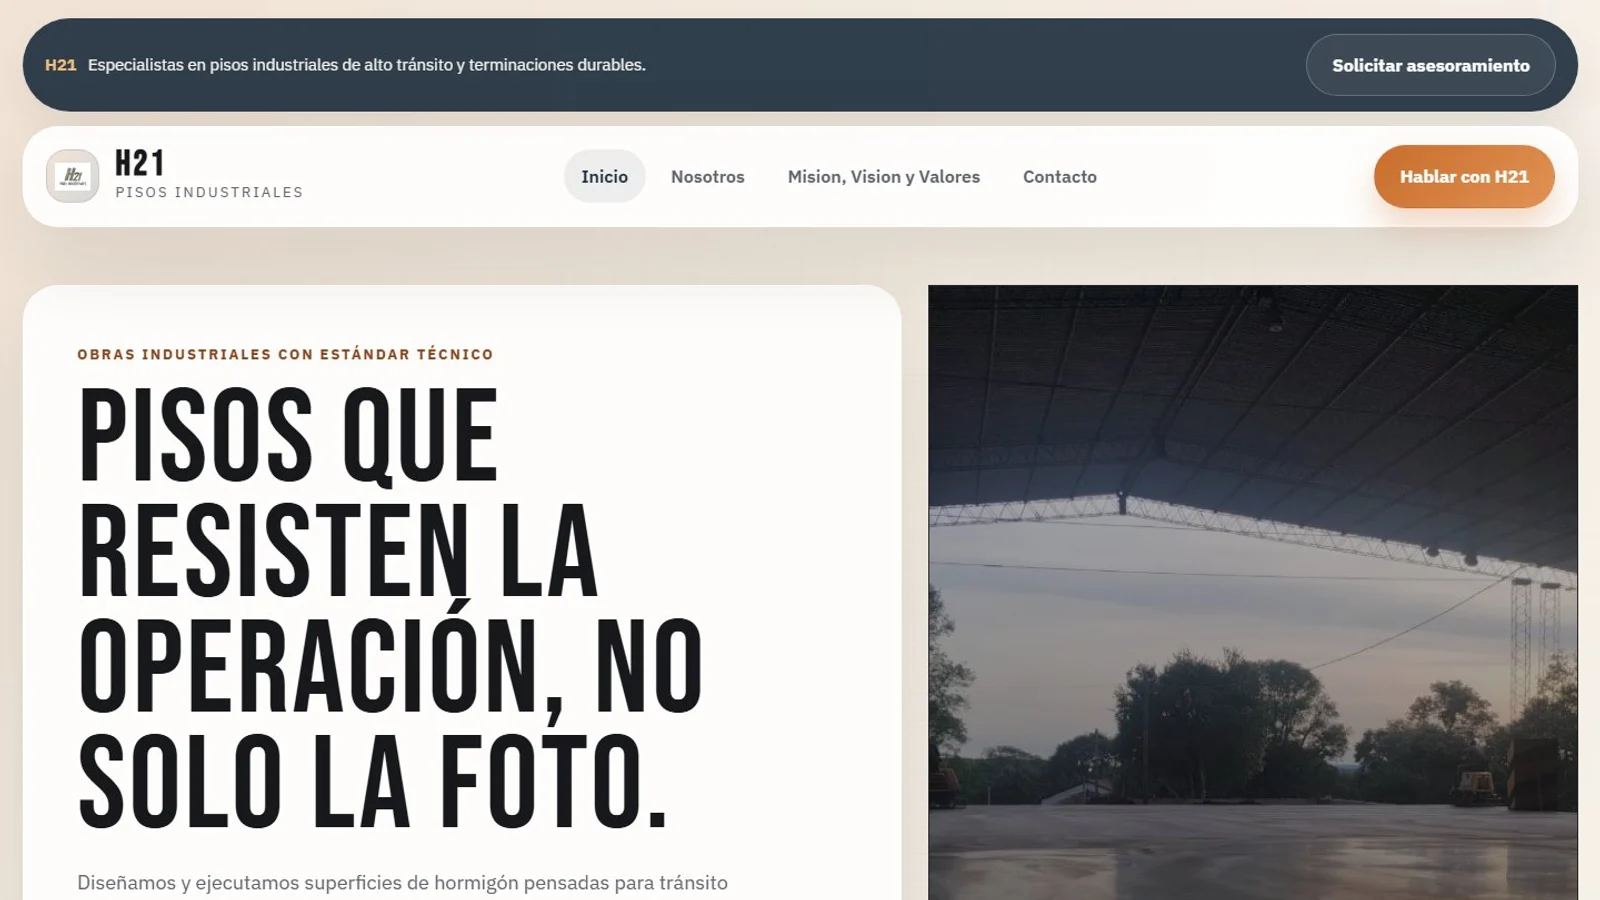The height and width of the screenshot is (900, 1600).
Task: Click the 'Diseñamos y ejecutamos superficies' paragraph
Action: [x=402, y=884]
